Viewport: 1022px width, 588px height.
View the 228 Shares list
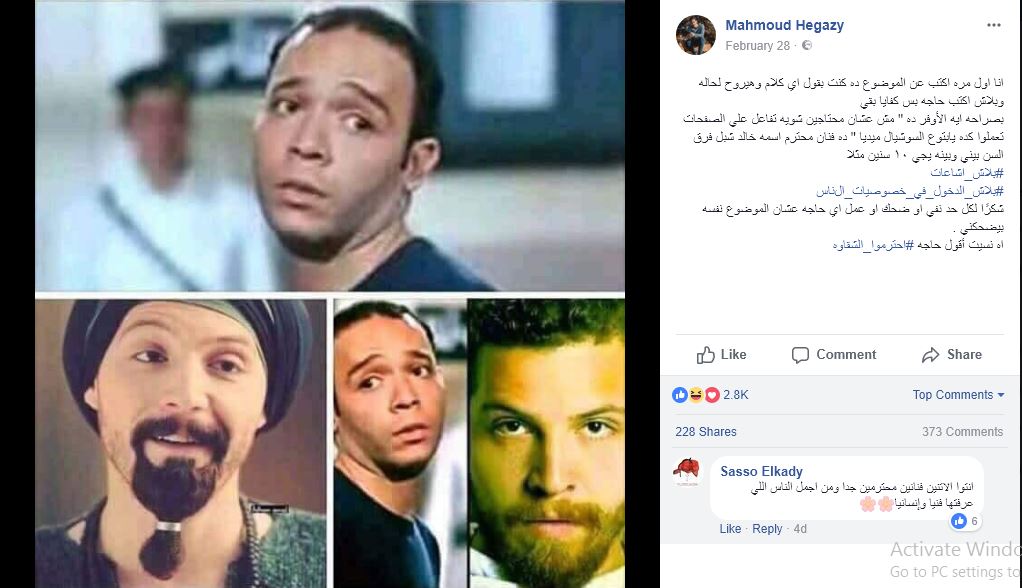pyautogui.click(x=706, y=432)
